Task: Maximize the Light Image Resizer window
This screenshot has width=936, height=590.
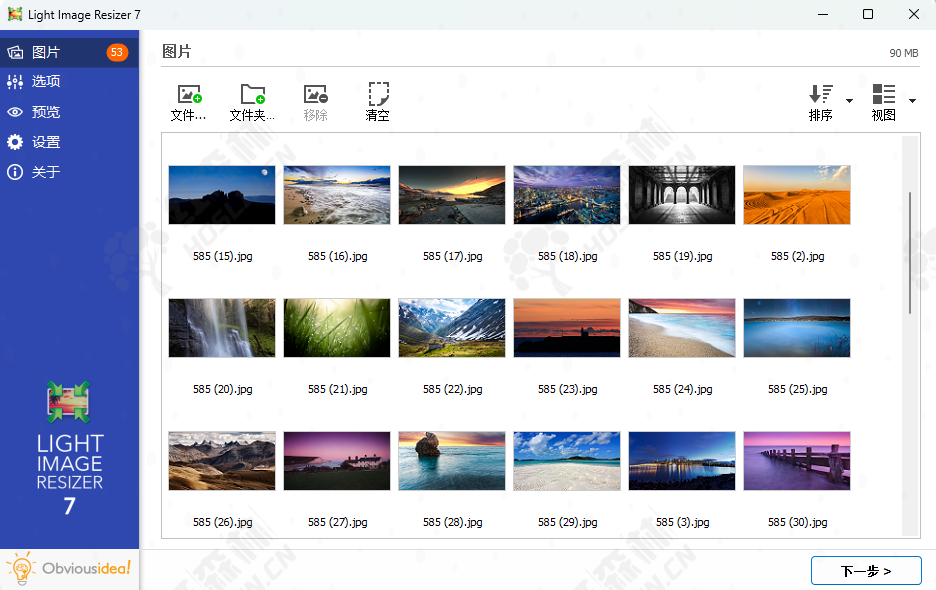Action: click(x=868, y=14)
